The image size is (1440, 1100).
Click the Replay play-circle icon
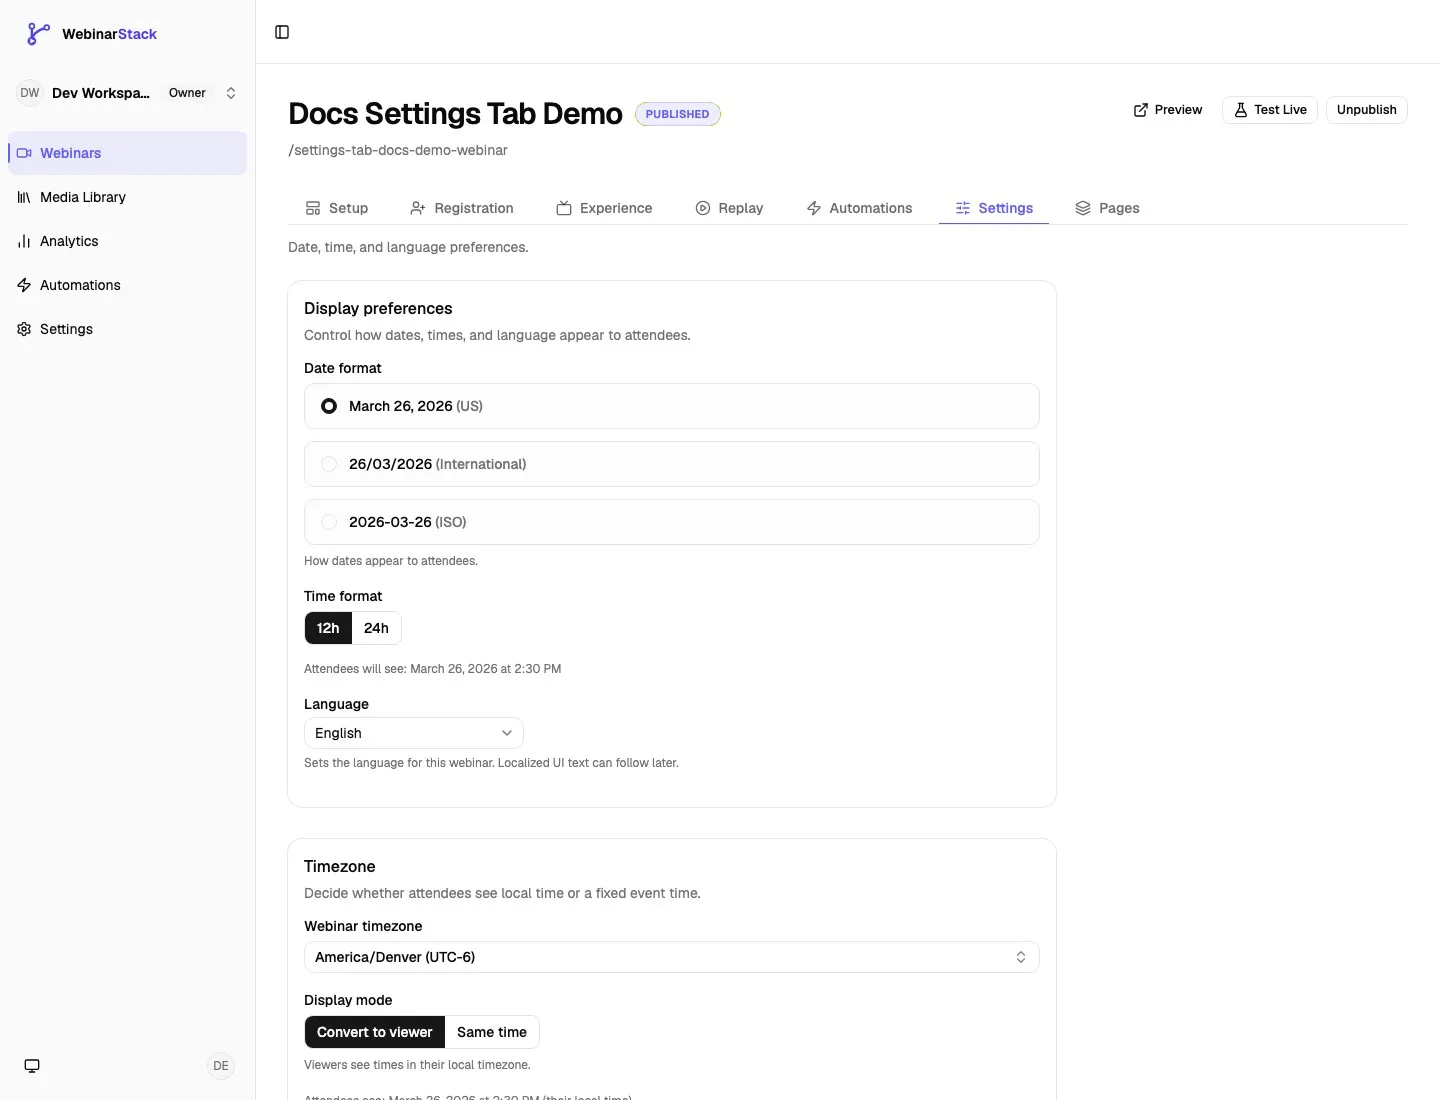tap(703, 208)
